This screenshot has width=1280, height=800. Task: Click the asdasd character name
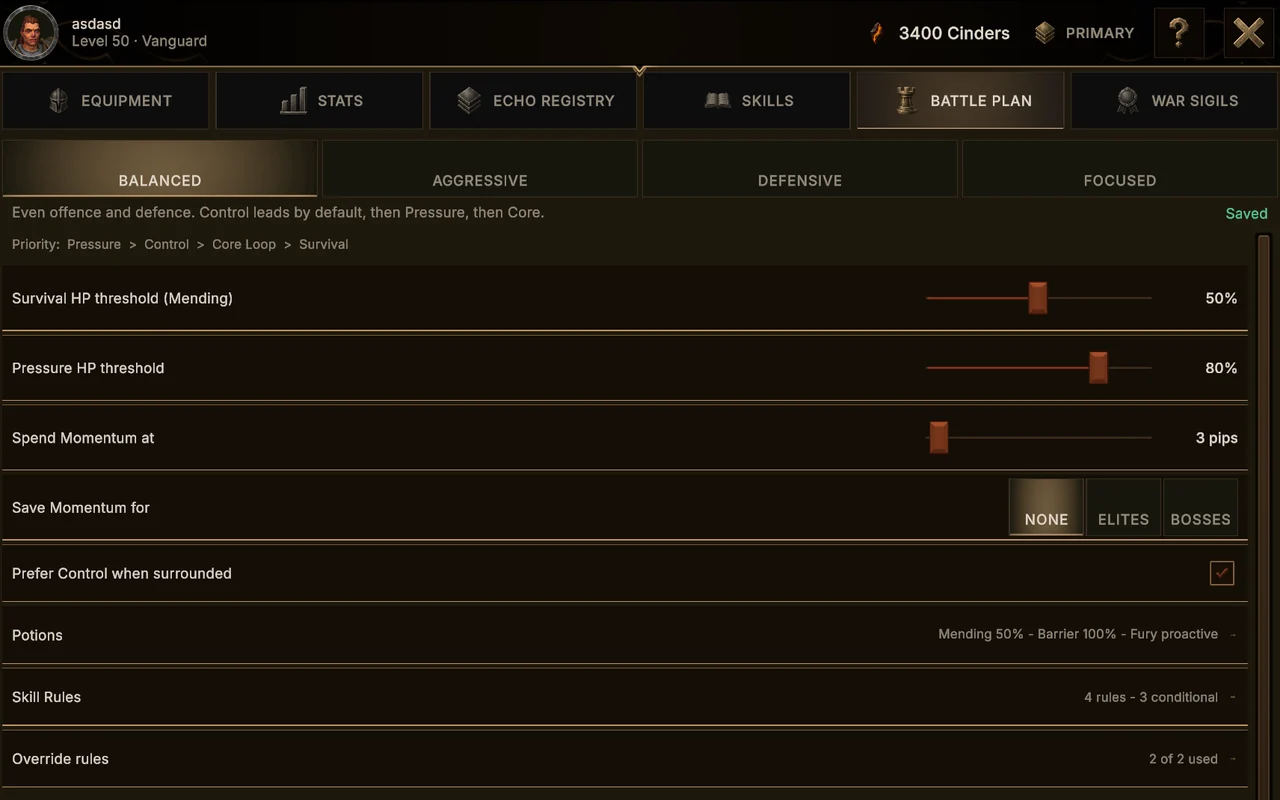click(x=96, y=23)
